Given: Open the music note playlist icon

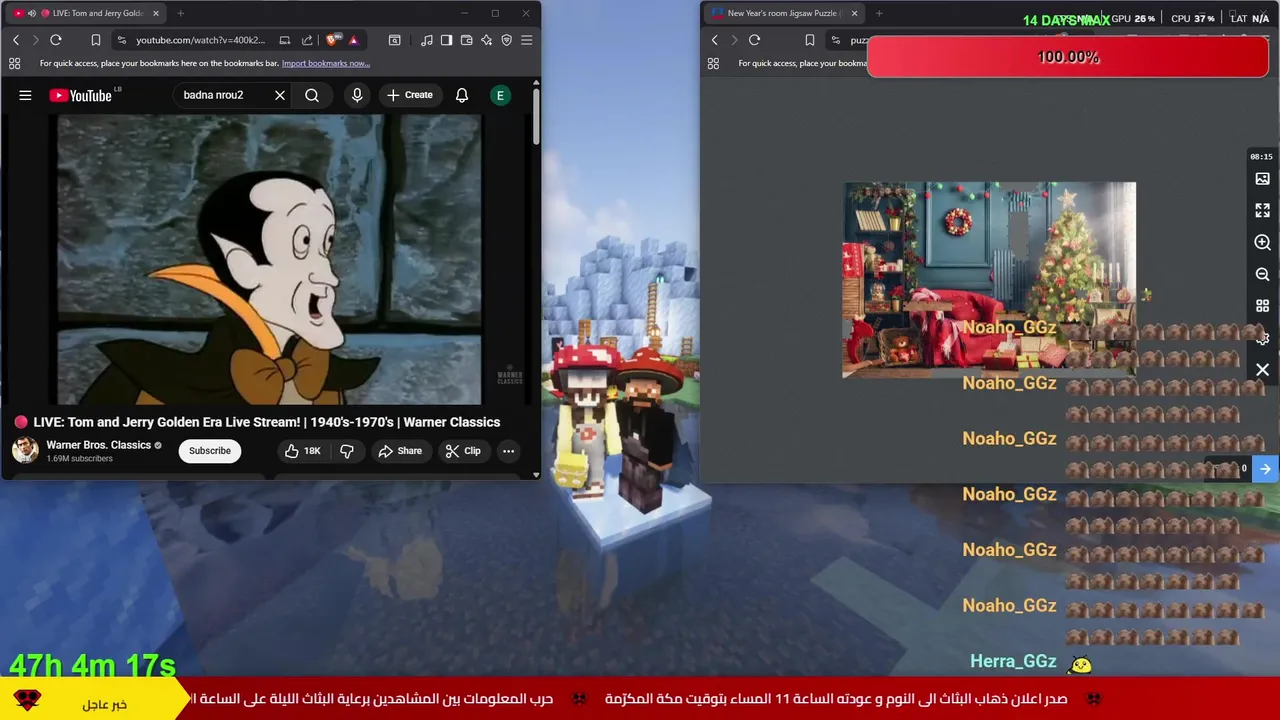Looking at the screenshot, I should (x=427, y=40).
